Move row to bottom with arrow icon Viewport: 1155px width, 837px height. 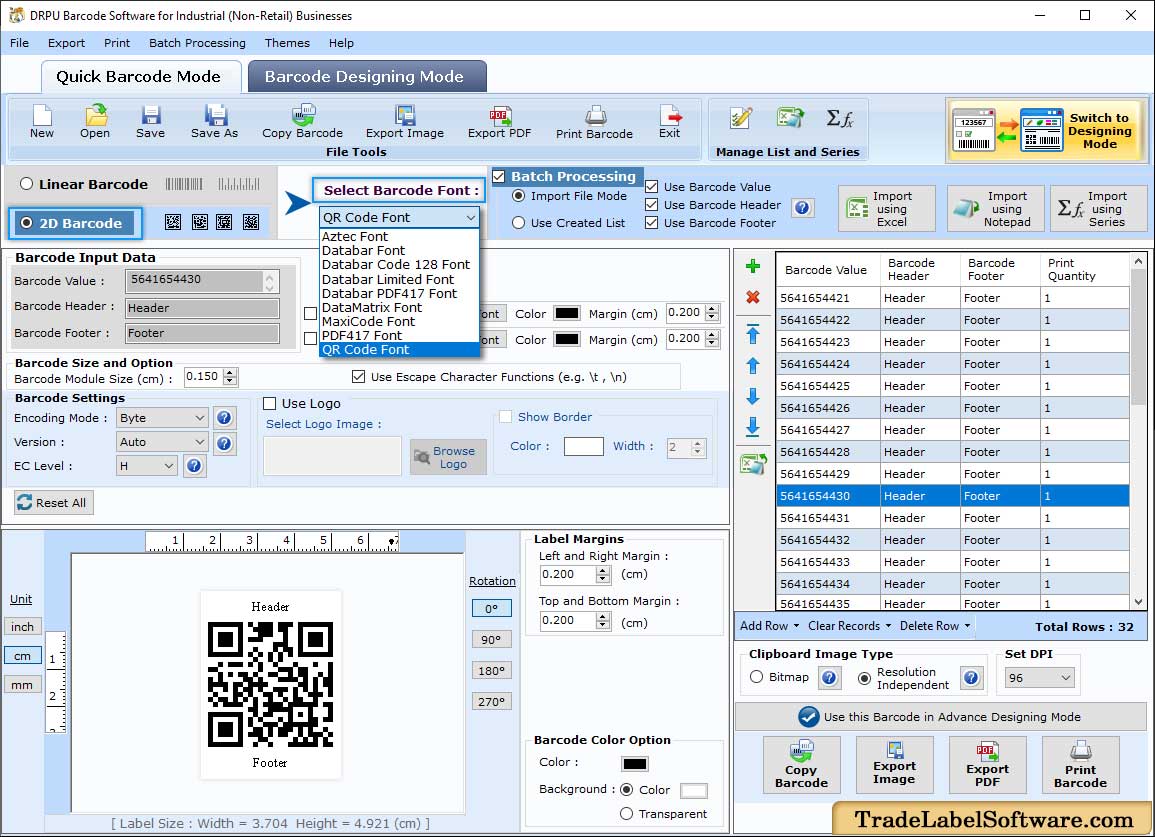(x=753, y=427)
